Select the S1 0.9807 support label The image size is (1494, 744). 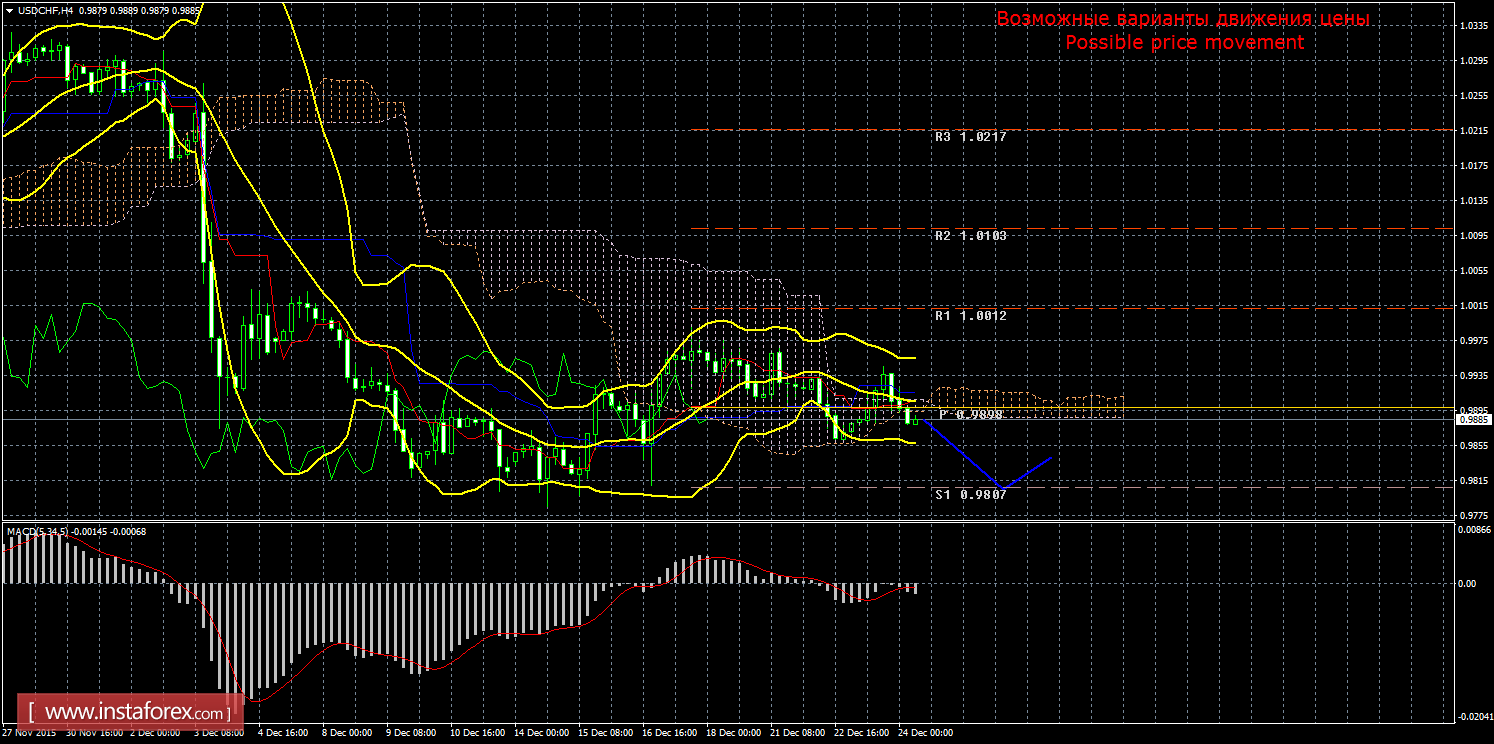pyautogui.click(x=970, y=494)
